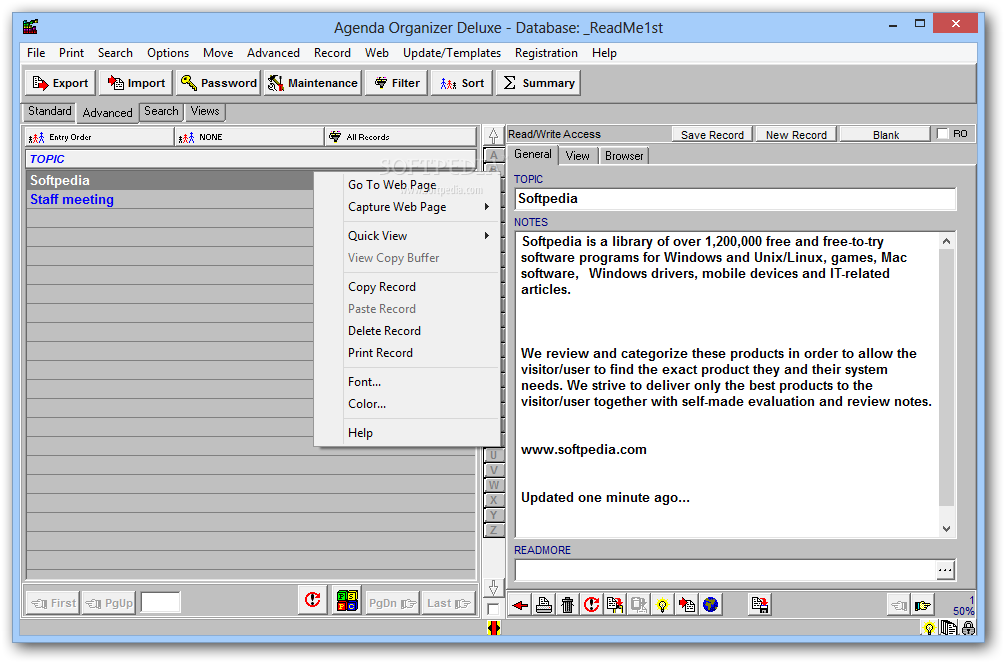
Task: Click the Filter toolbar button
Action: 396,83
